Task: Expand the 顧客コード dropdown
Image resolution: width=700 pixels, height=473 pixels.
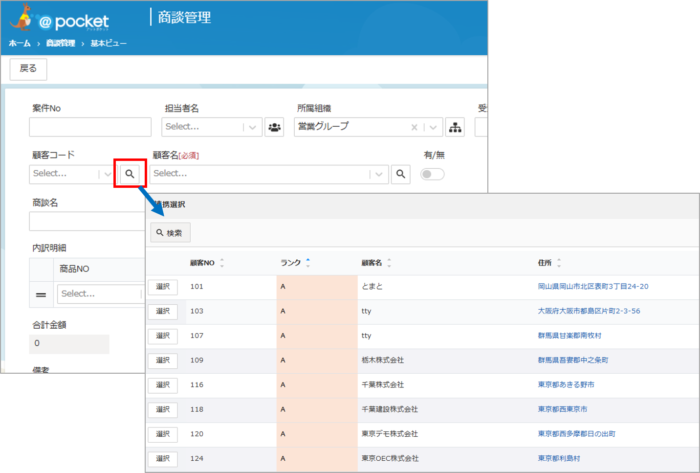Action: (107, 174)
